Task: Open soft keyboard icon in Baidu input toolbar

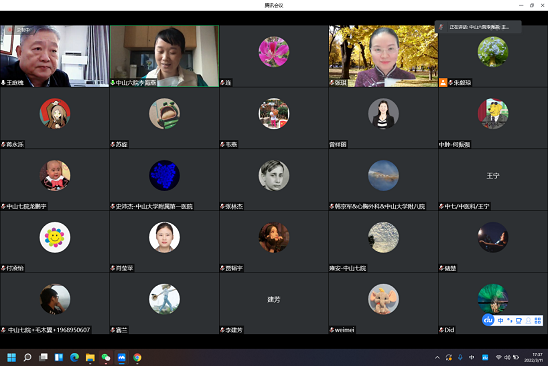Action: [x=519, y=320]
